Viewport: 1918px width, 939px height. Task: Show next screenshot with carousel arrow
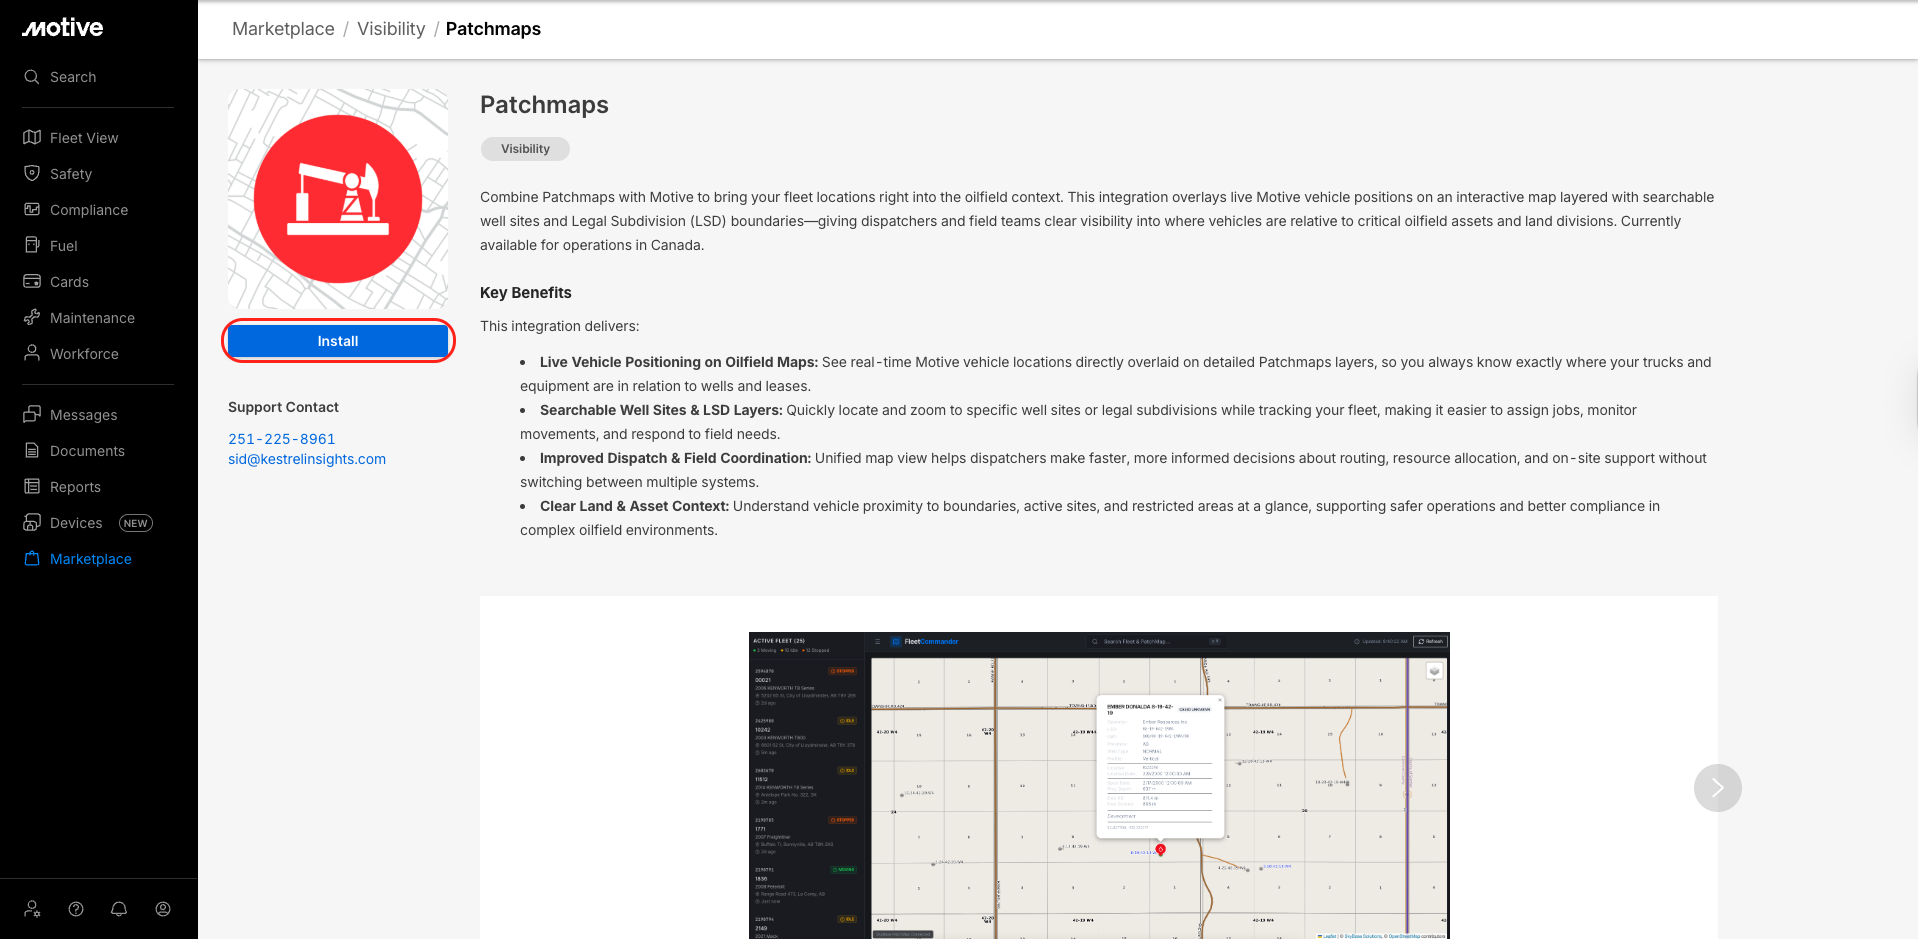1717,788
